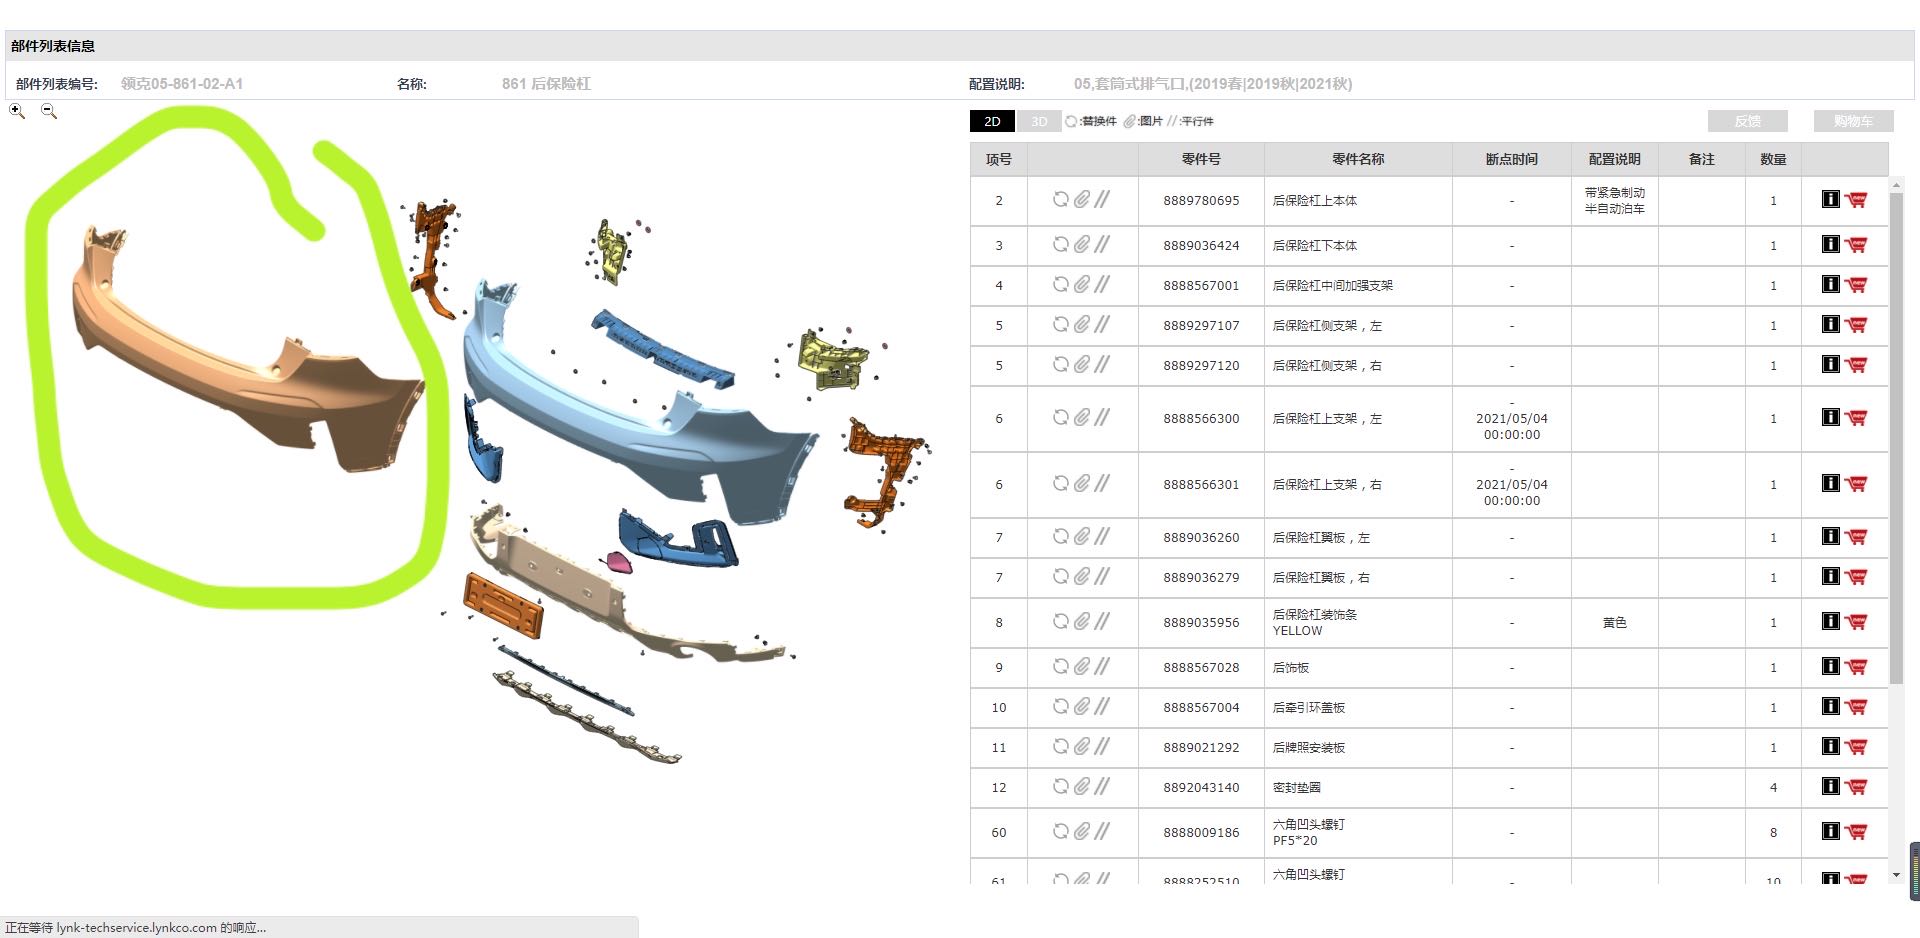Open info icon for 密封垫圈 row
1920x938 pixels.
[x=1830, y=787]
